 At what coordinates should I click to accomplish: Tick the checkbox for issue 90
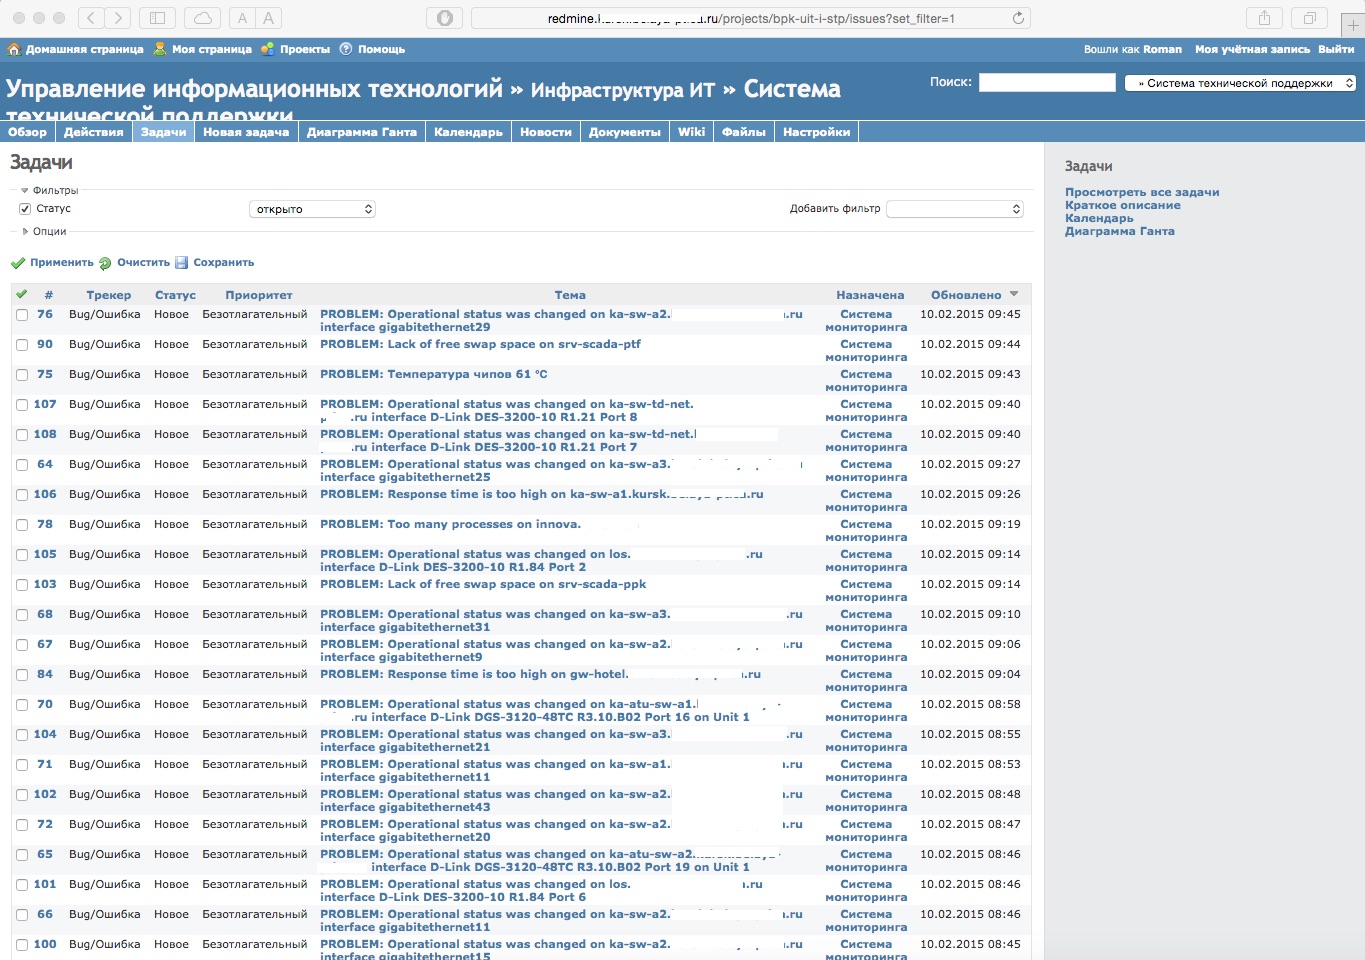22,345
